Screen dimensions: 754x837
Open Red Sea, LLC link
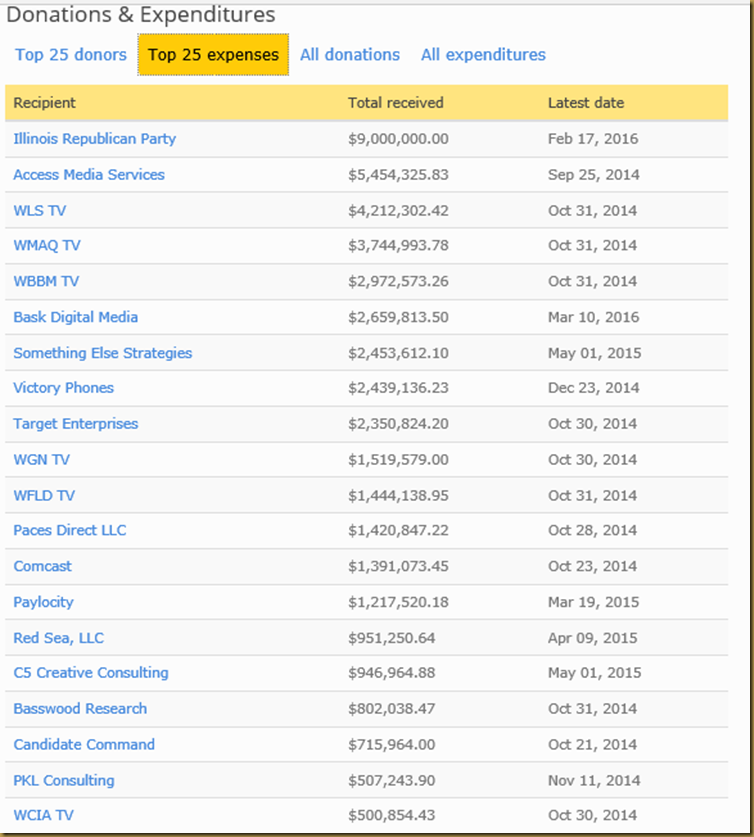click(59, 638)
